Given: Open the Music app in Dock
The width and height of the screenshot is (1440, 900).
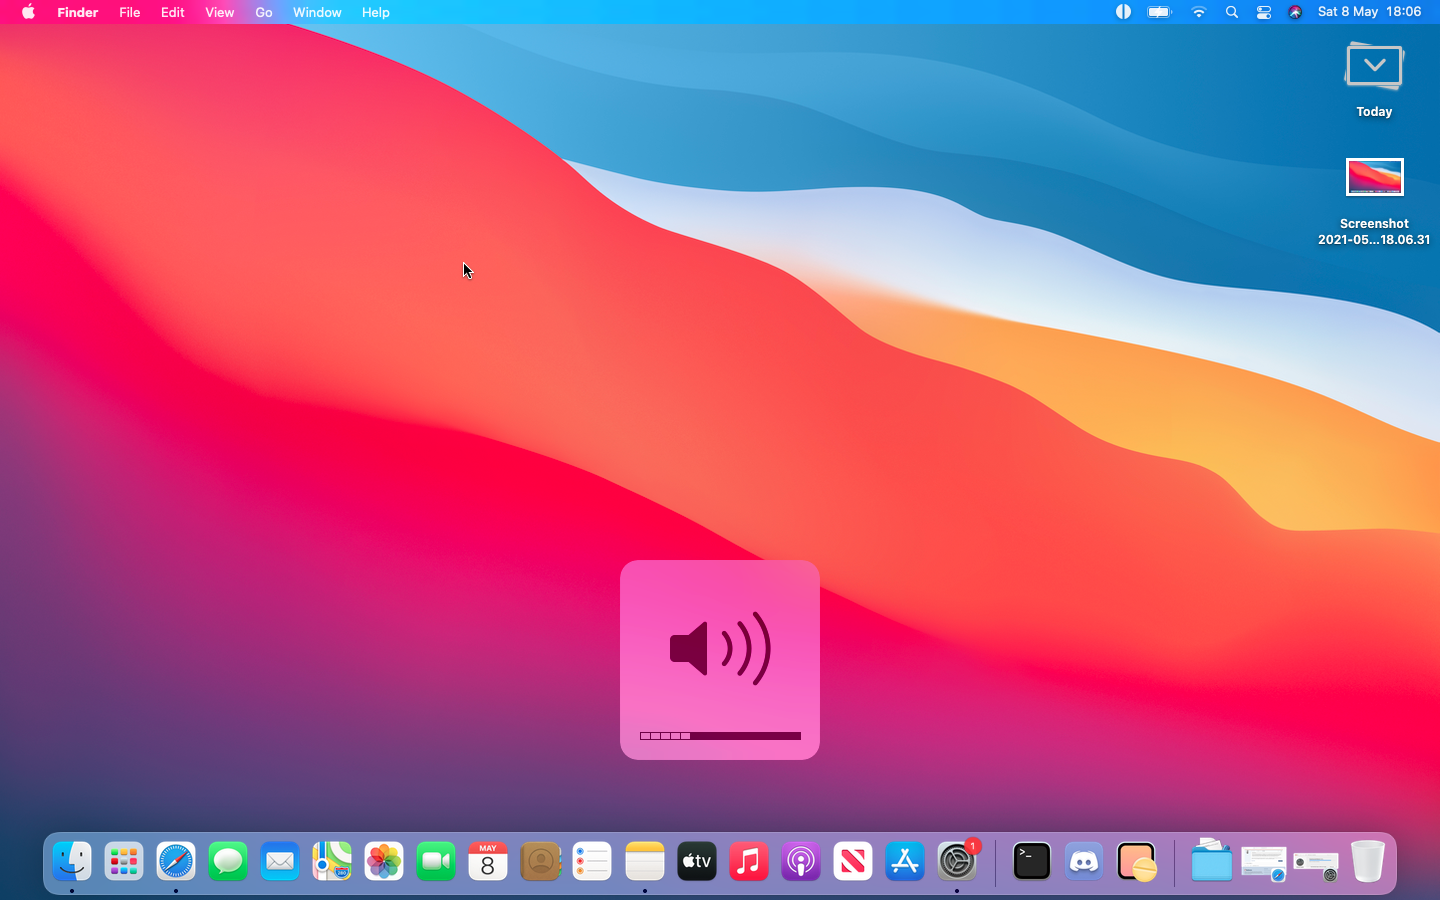Looking at the screenshot, I should click(748, 861).
